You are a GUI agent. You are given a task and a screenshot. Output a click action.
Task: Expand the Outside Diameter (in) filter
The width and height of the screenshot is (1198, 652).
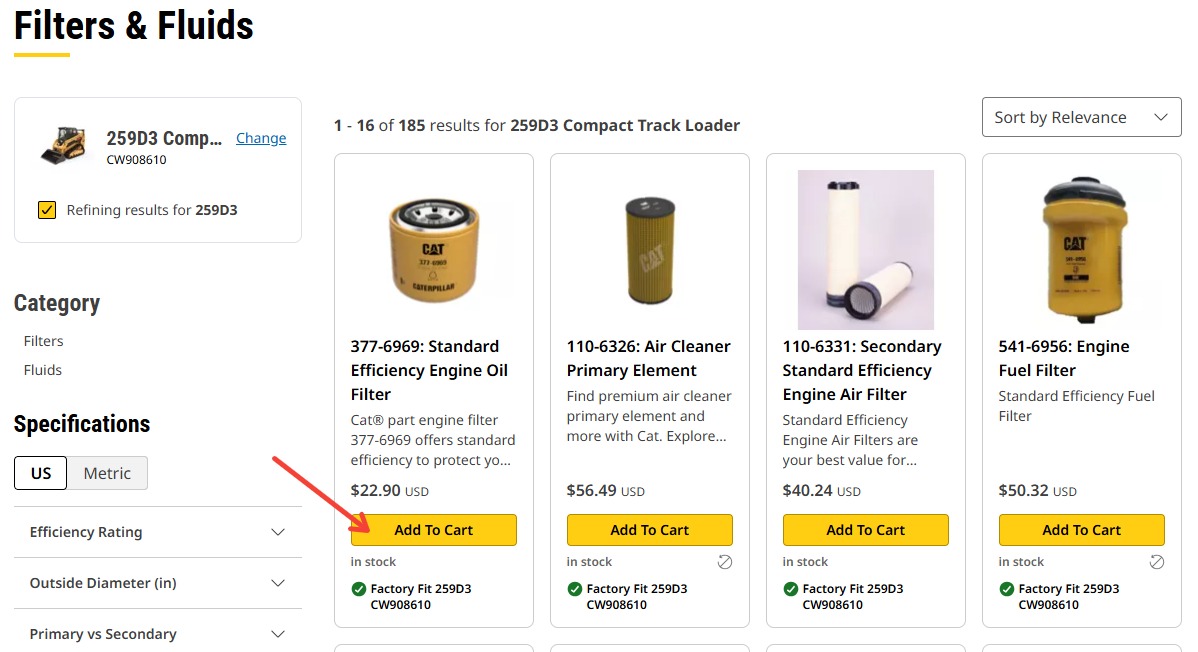click(x=158, y=583)
